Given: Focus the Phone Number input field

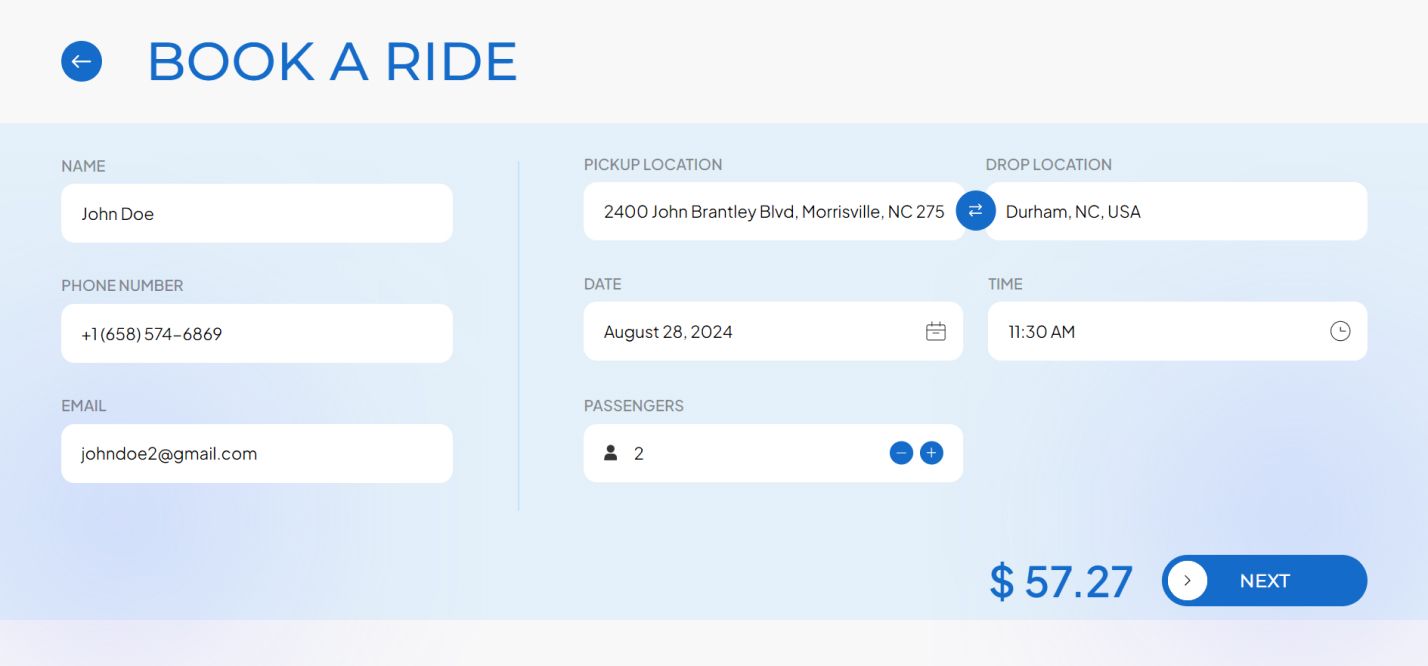Looking at the screenshot, I should [256, 334].
